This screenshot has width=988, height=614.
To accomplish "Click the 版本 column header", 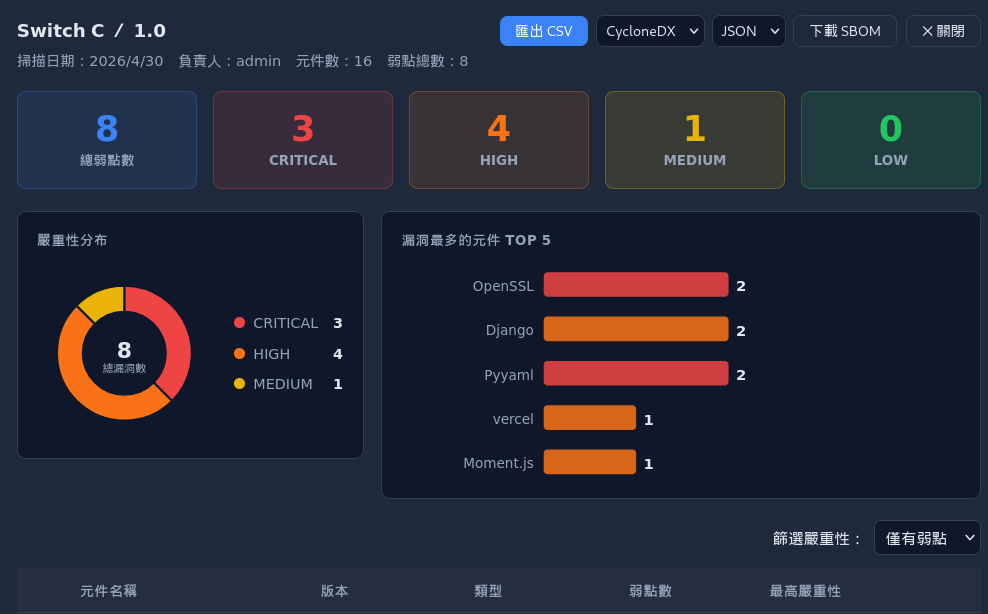I will click(x=335, y=591).
